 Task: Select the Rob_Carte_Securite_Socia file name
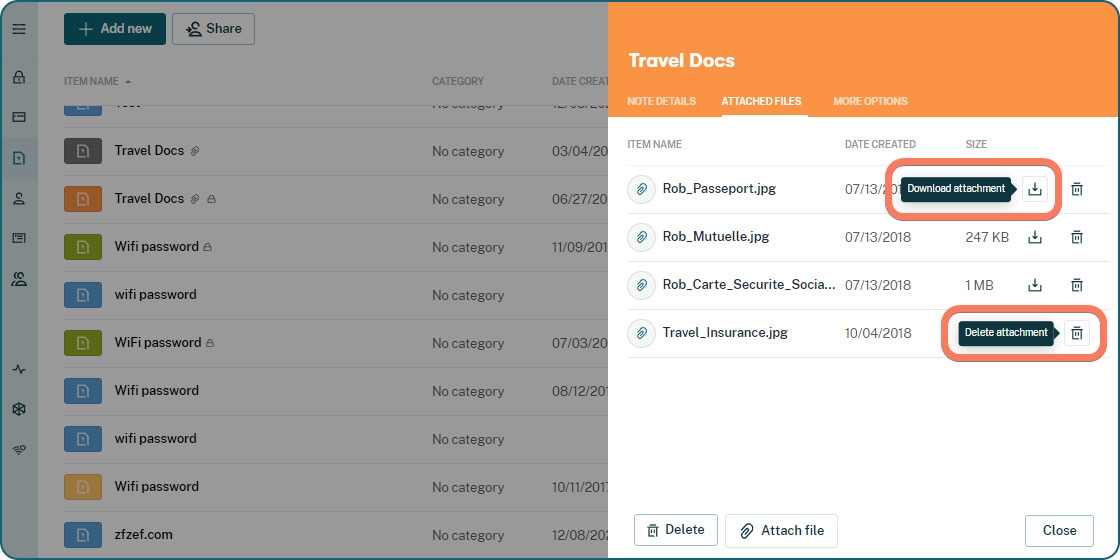click(749, 285)
